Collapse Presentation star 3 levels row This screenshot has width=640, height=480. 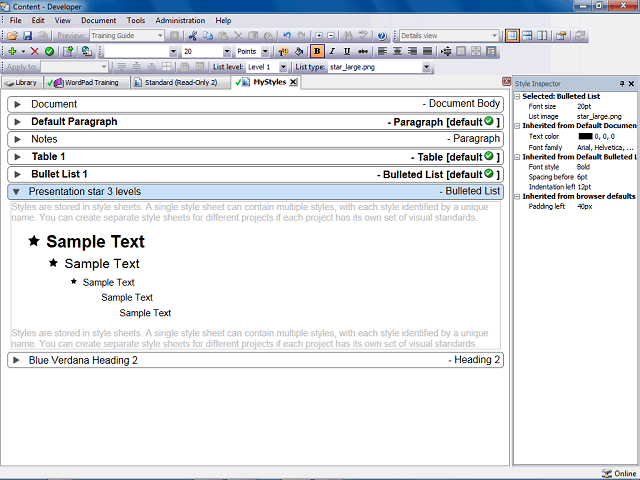[x=16, y=191]
